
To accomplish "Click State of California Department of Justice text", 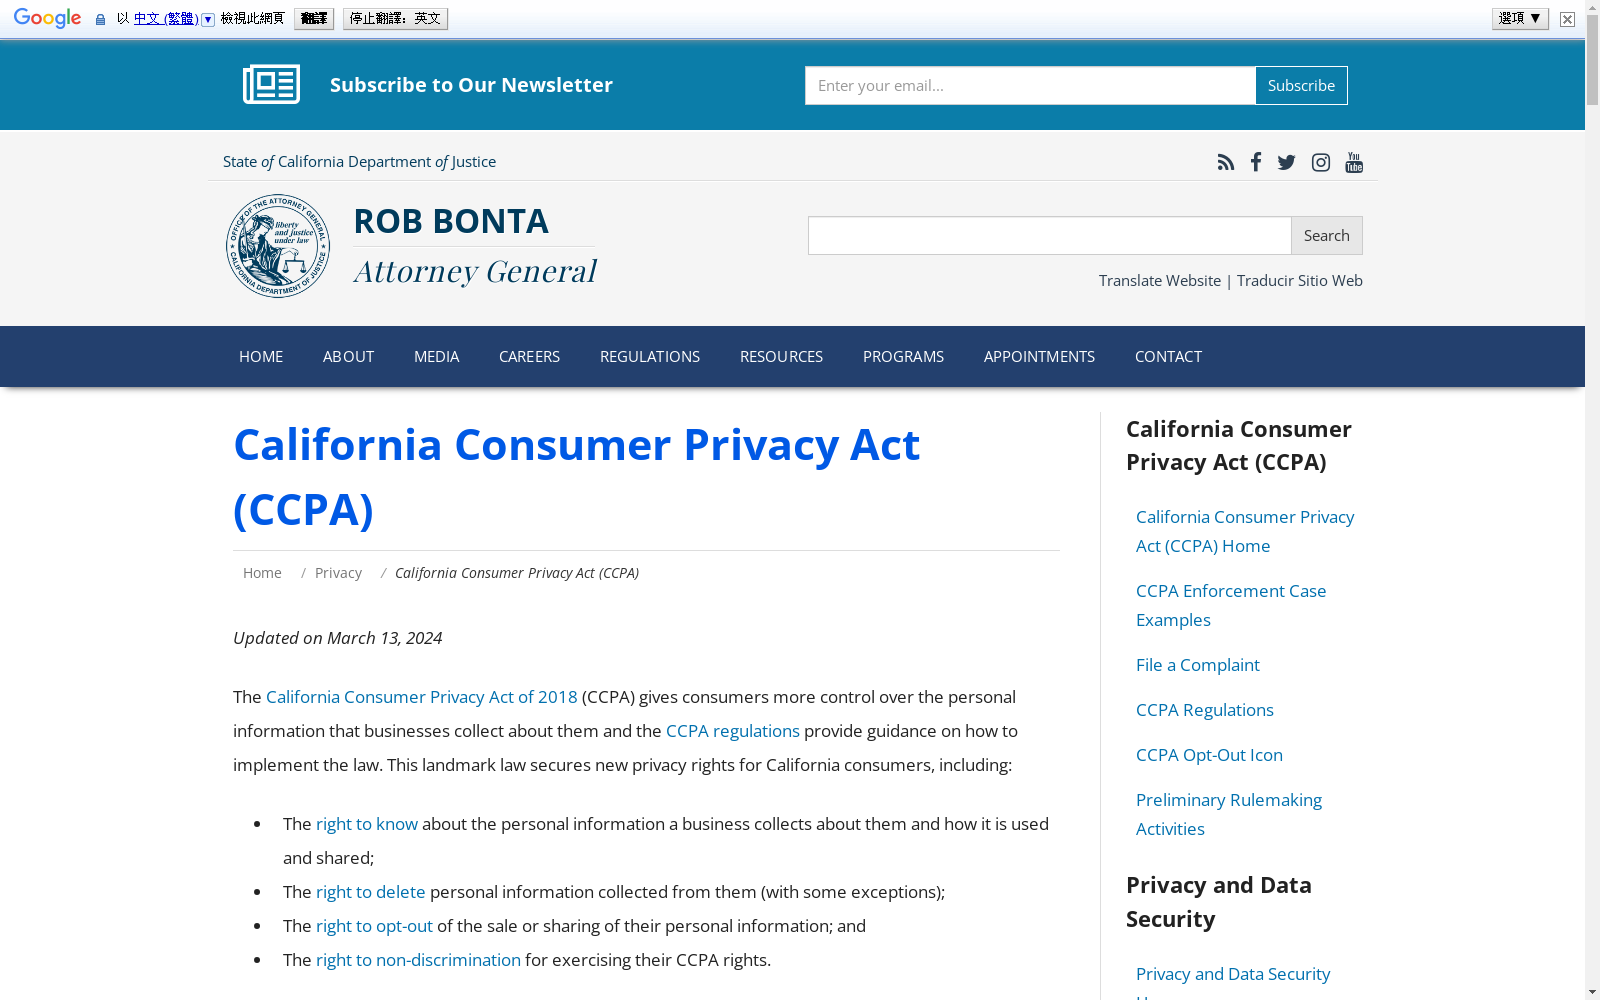I will point(359,162).
